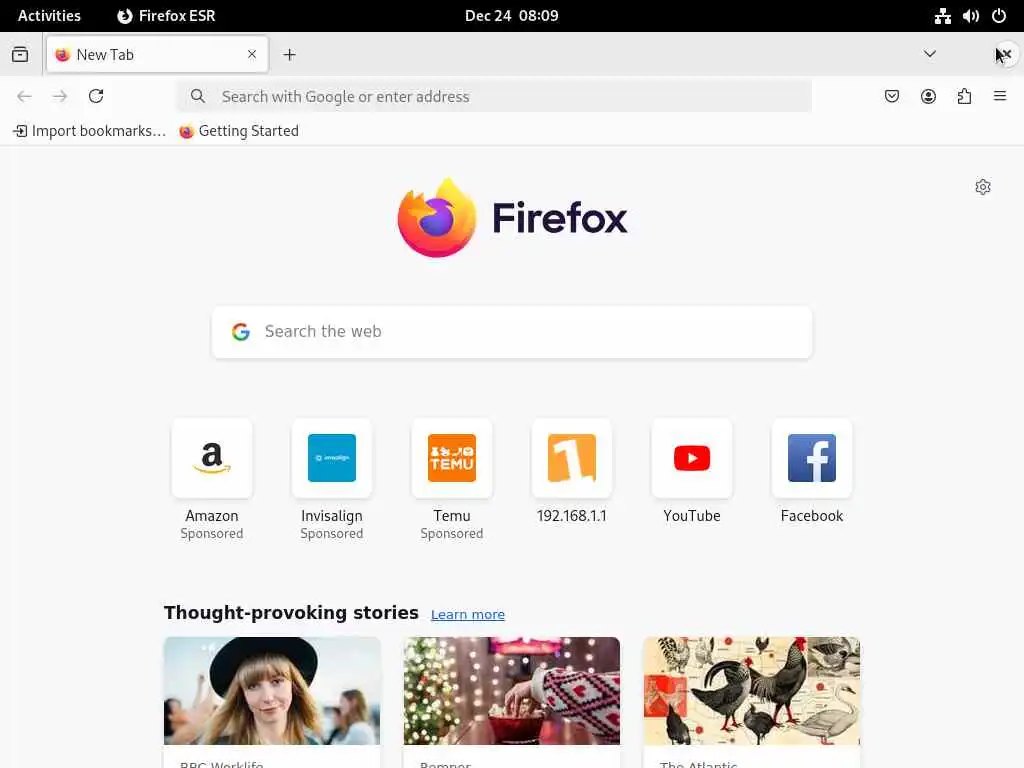The image size is (1024, 768).
Task: Click the address bar search field
Action: click(494, 97)
